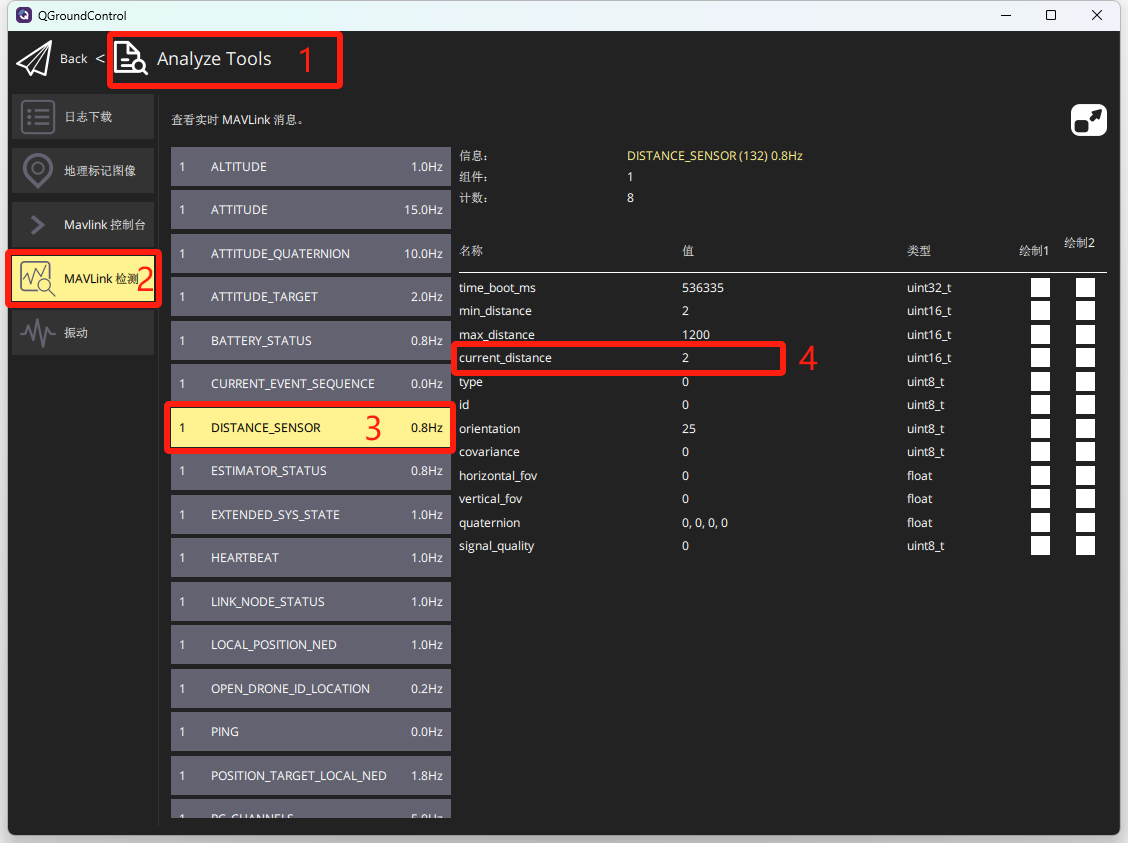Click the MAVLink inspector chart icon
This screenshot has height=843, width=1128.
[x=37, y=278]
